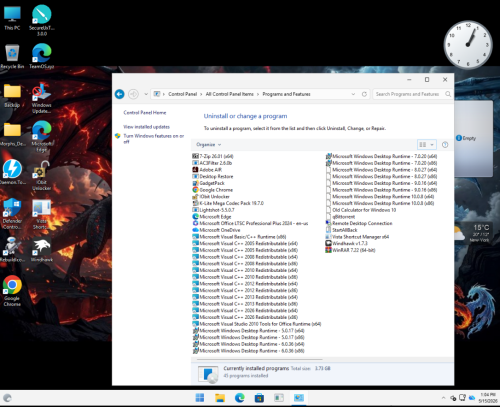The height and width of the screenshot is (407, 500).
Task: Select Windhawk v1.7.3 program entry
Action: pos(347,243)
